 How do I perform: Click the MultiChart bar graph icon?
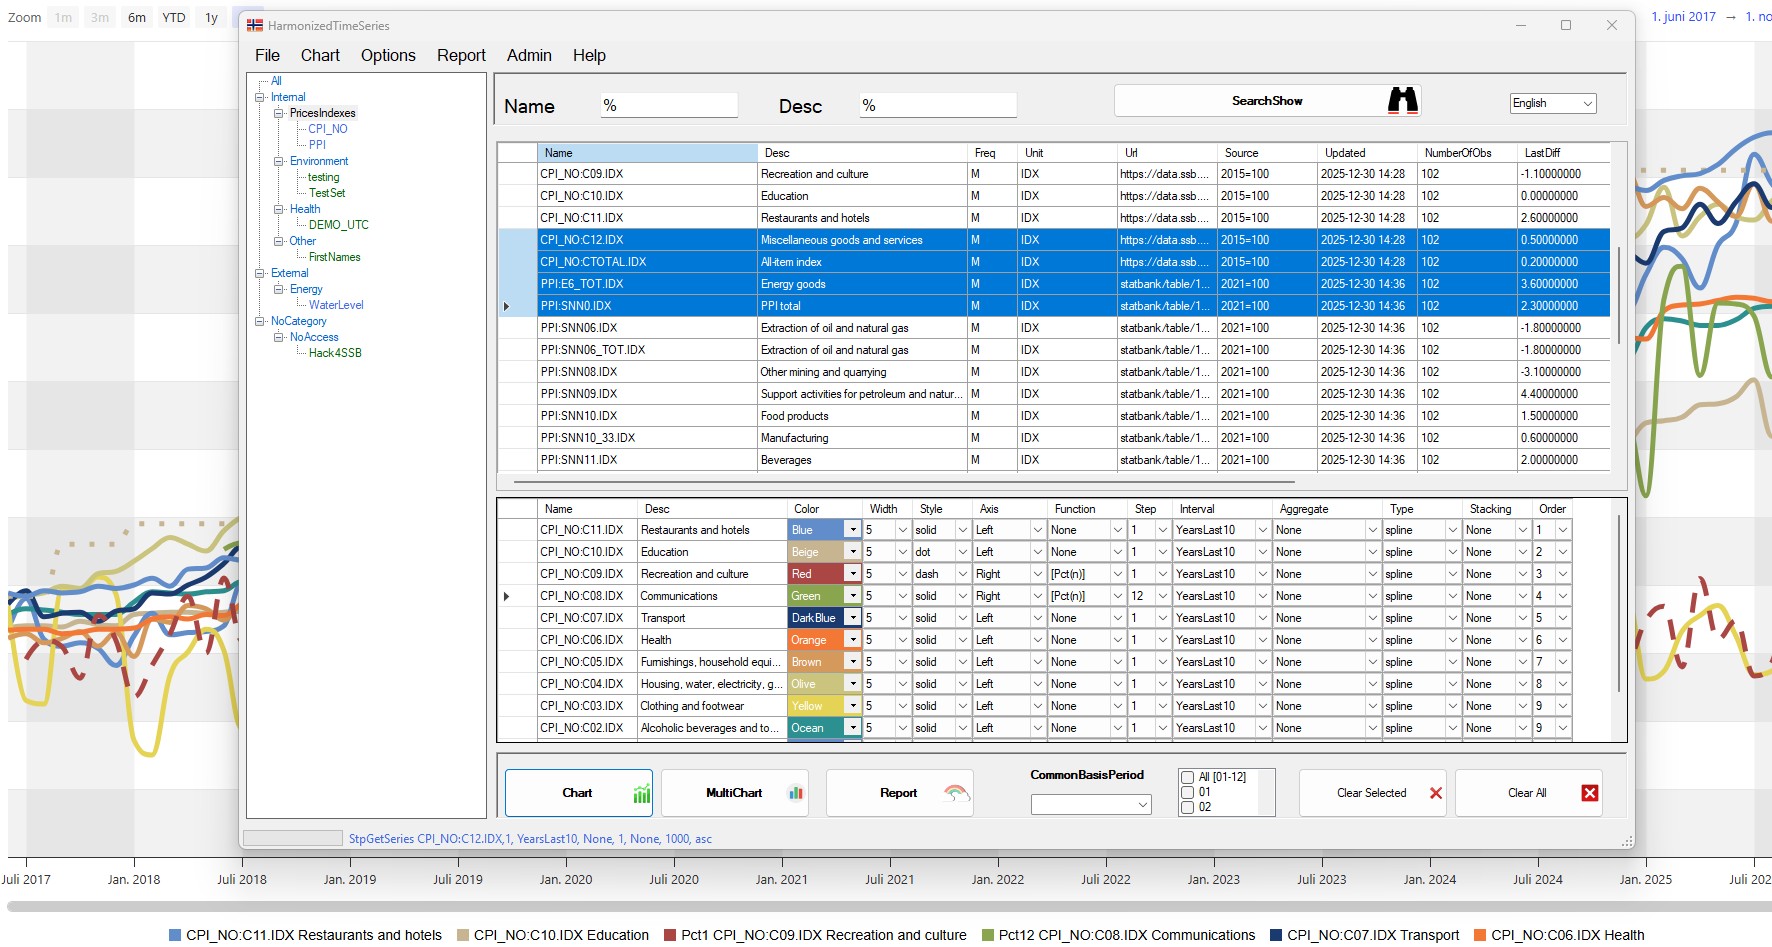796,793
